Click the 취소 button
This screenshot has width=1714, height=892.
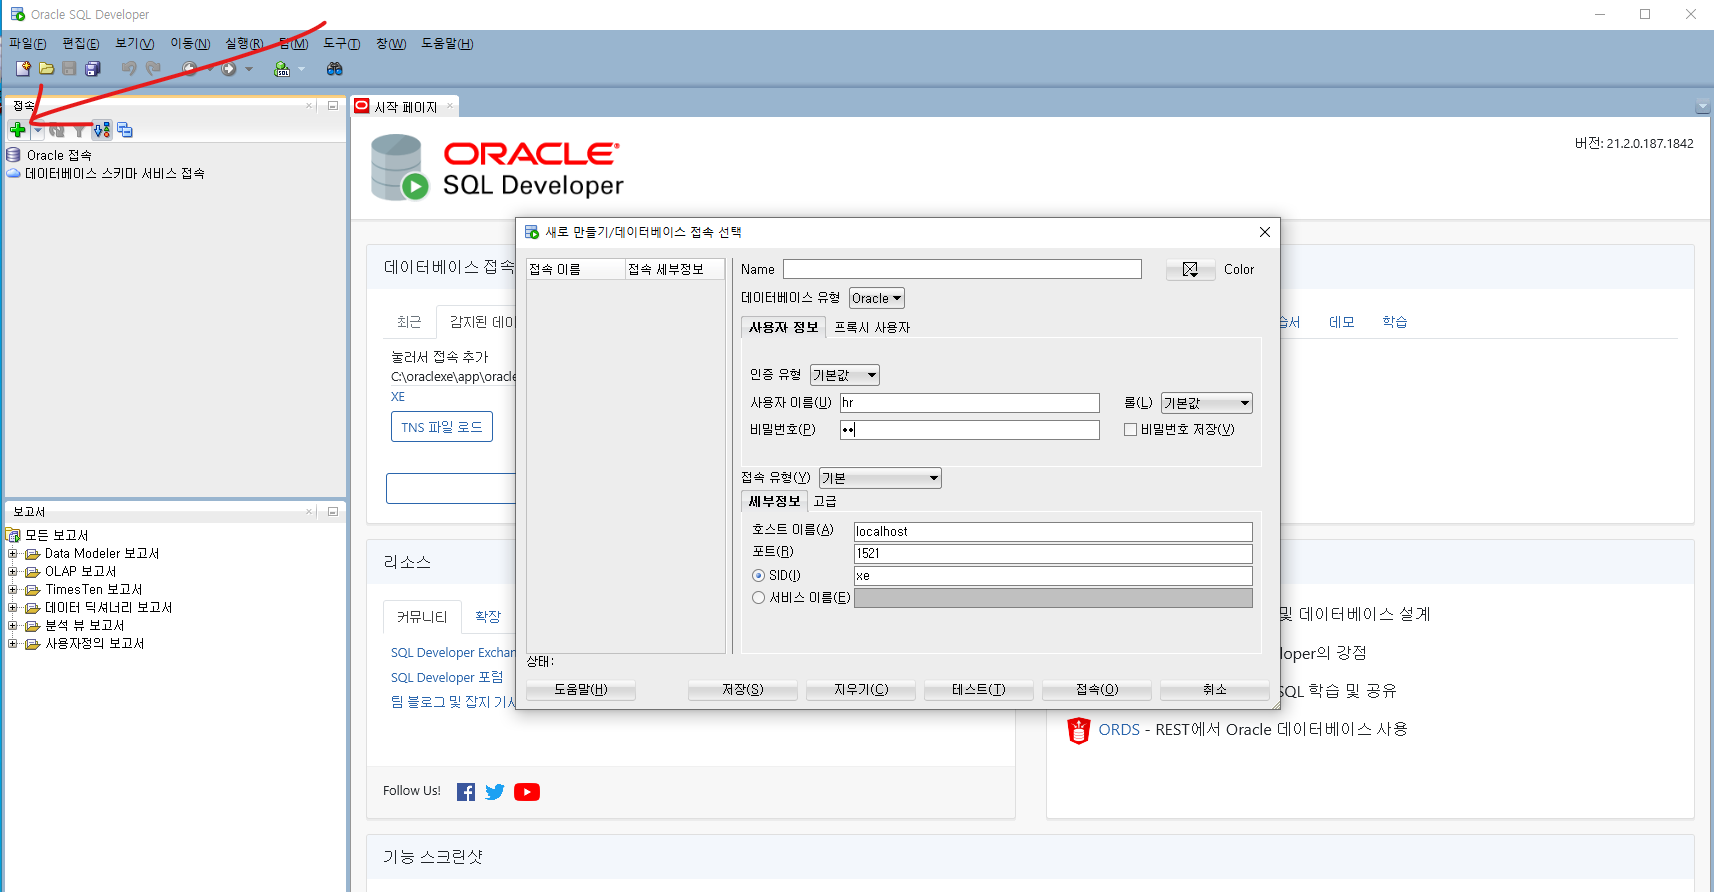click(1215, 690)
